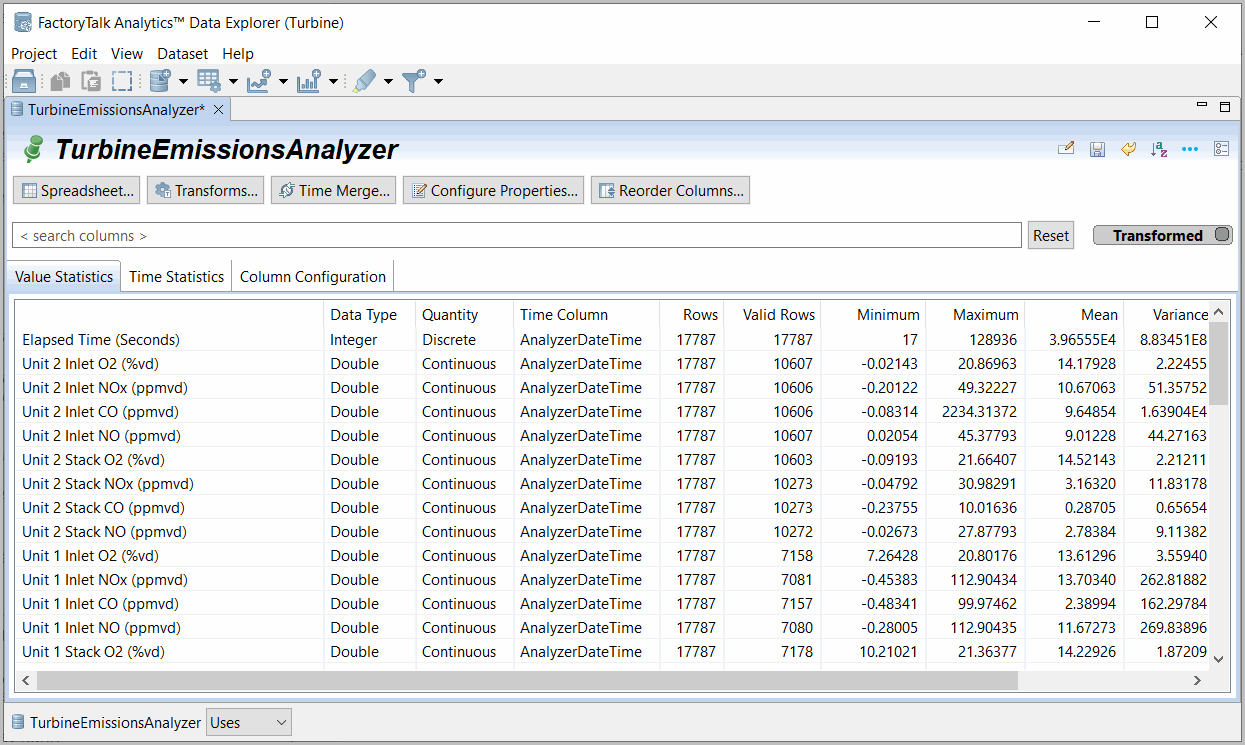This screenshot has width=1245, height=745.
Task: Click the vertical scrollbar up arrow
Action: pos(1218,314)
